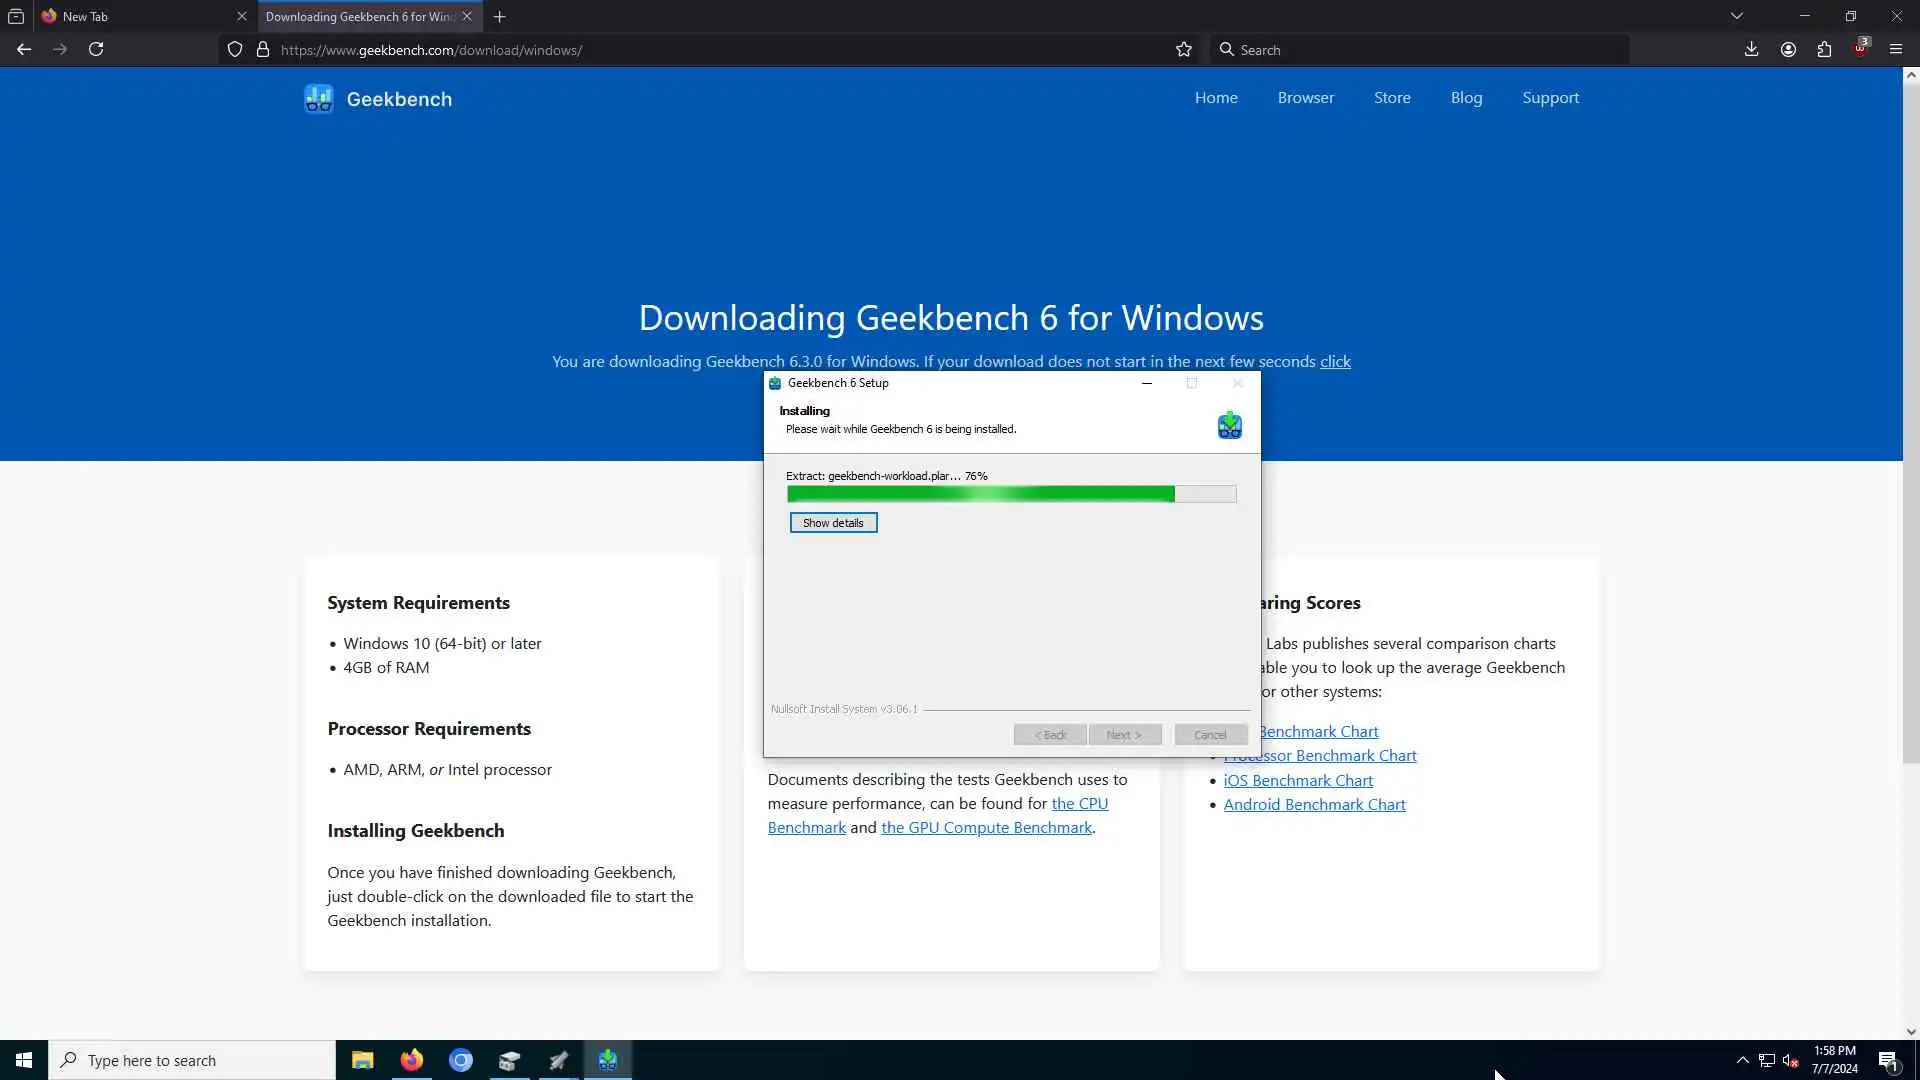Expand the list all tabs dropdown

[x=1737, y=16]
